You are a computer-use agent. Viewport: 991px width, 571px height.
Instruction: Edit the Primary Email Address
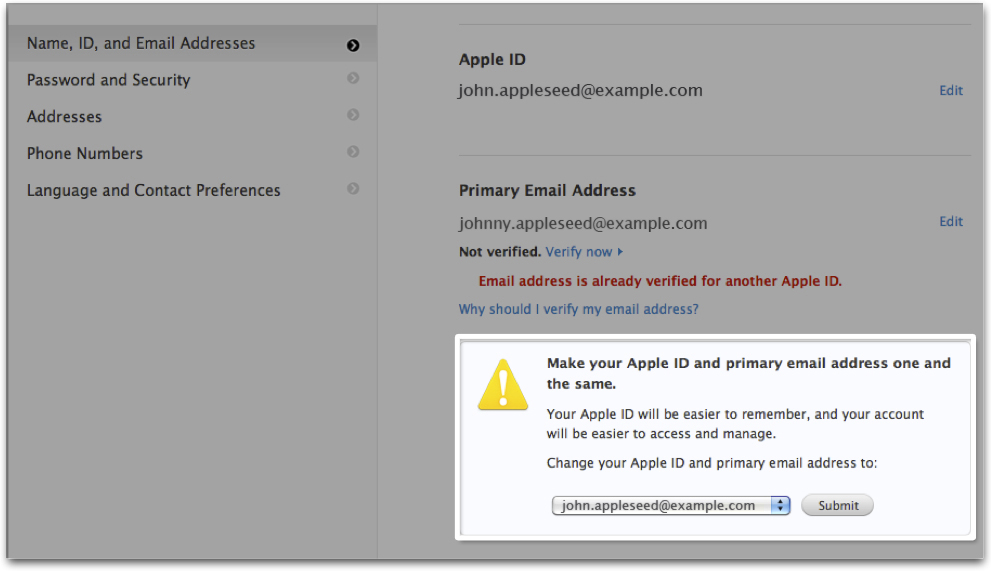pyautogui.click(x=951, y=221)
